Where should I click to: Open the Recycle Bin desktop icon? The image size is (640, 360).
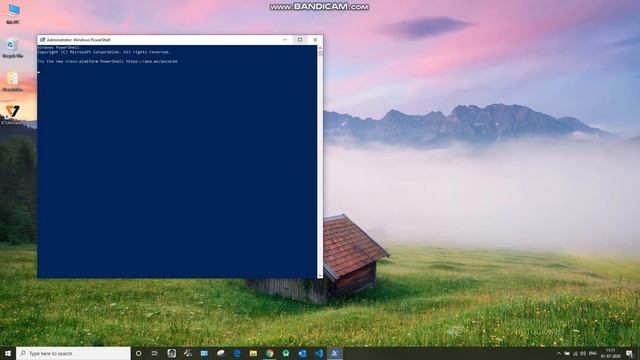point(12,47)
